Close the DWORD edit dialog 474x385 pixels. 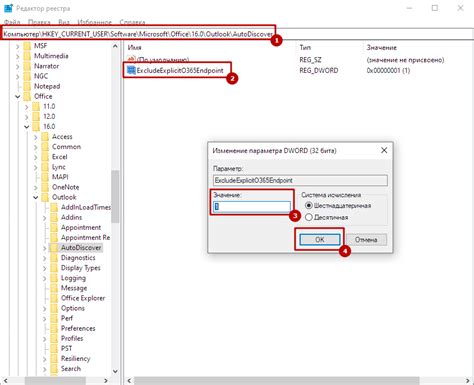[384, 150]
